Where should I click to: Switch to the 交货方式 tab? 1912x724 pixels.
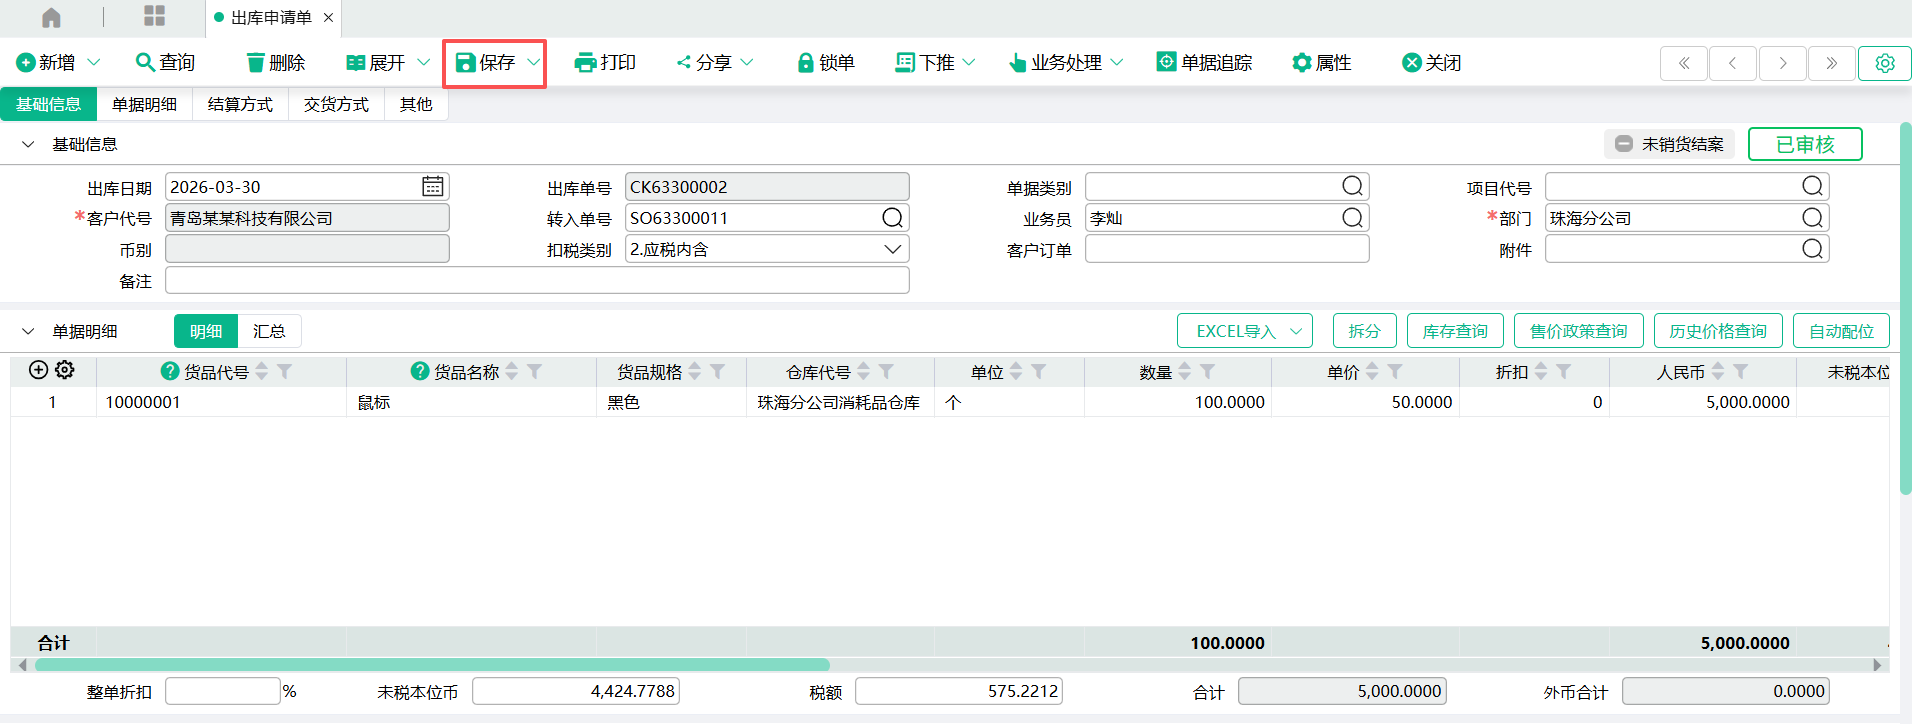click(336, 104)
